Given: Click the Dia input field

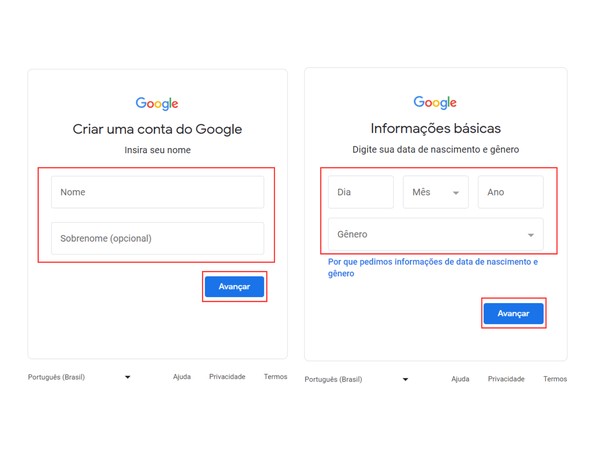Looking at the screenshot, I should (361, 192).
